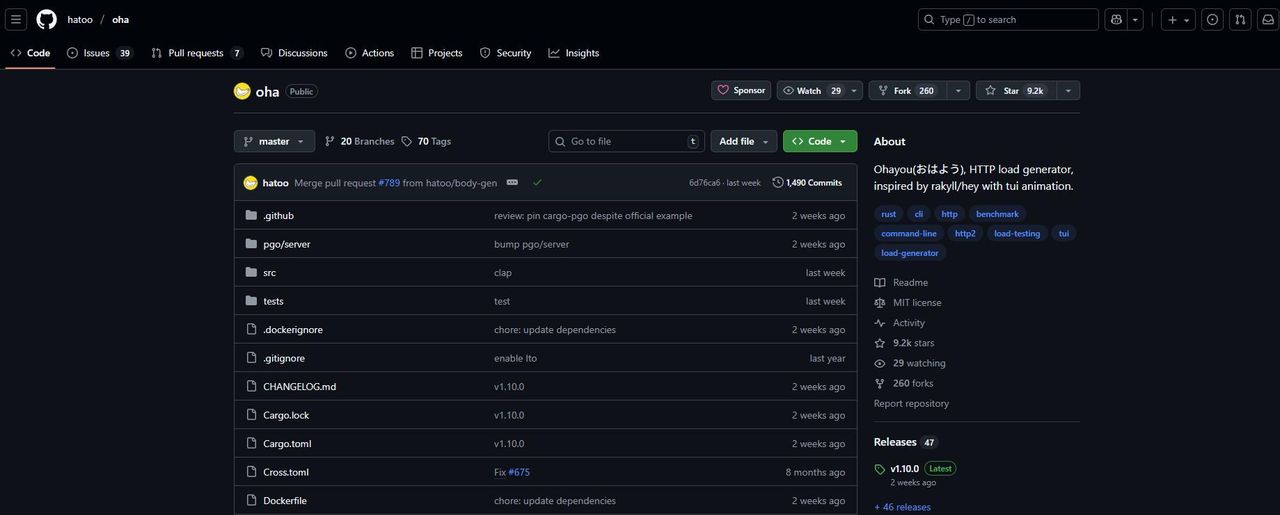The width and height of the screenshot is (1280, 515).
Task: Click the Readme book icon in About
Action: coord(880,283)
